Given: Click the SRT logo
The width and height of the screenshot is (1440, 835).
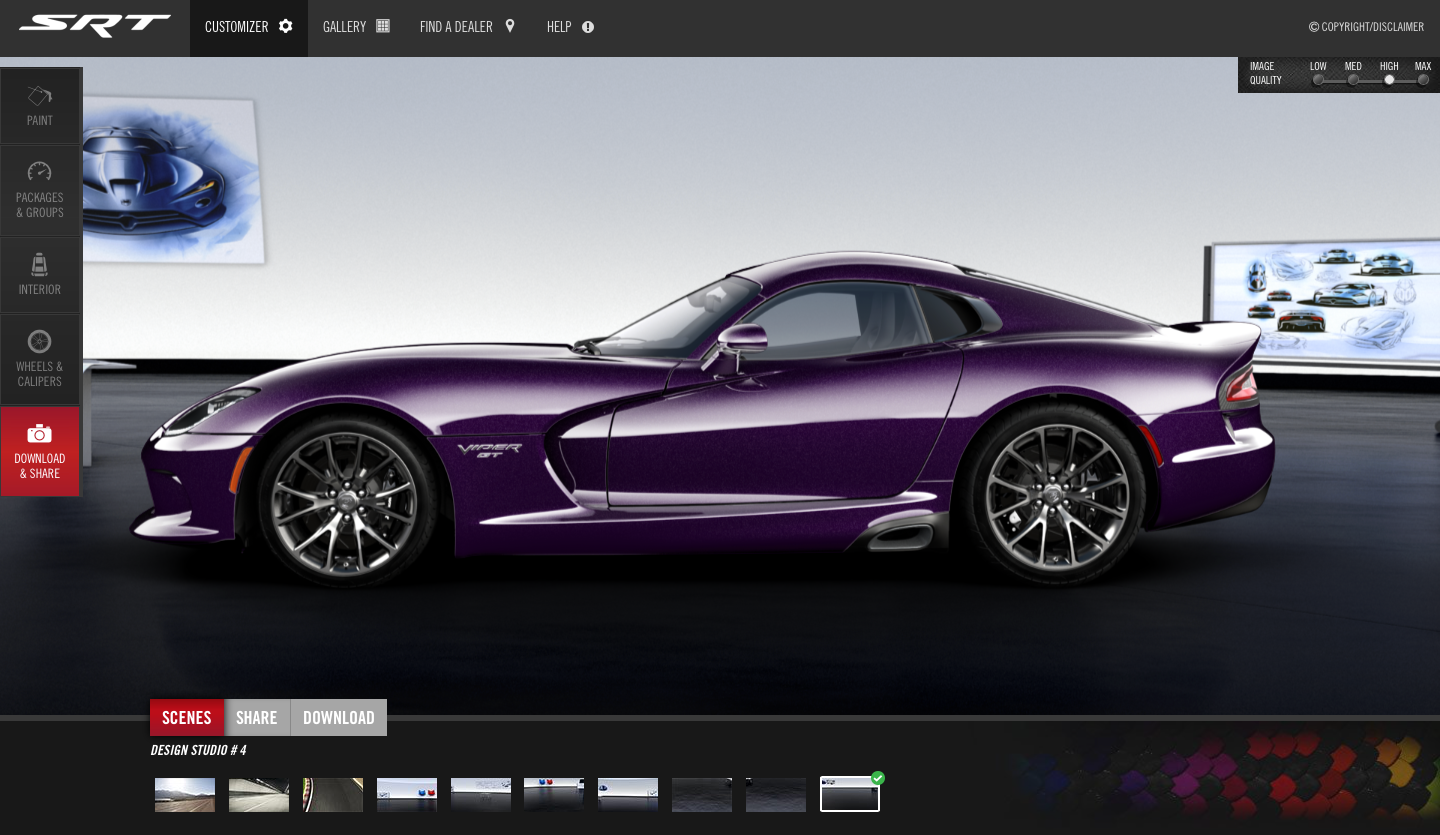Looking at the screenshot, I should coord(95,26).
